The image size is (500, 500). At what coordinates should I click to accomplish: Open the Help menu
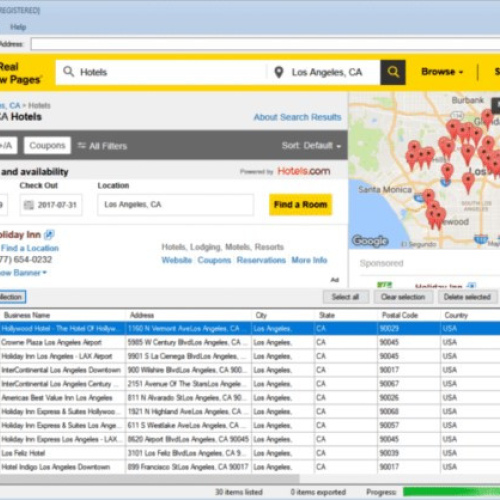[18, 27]
